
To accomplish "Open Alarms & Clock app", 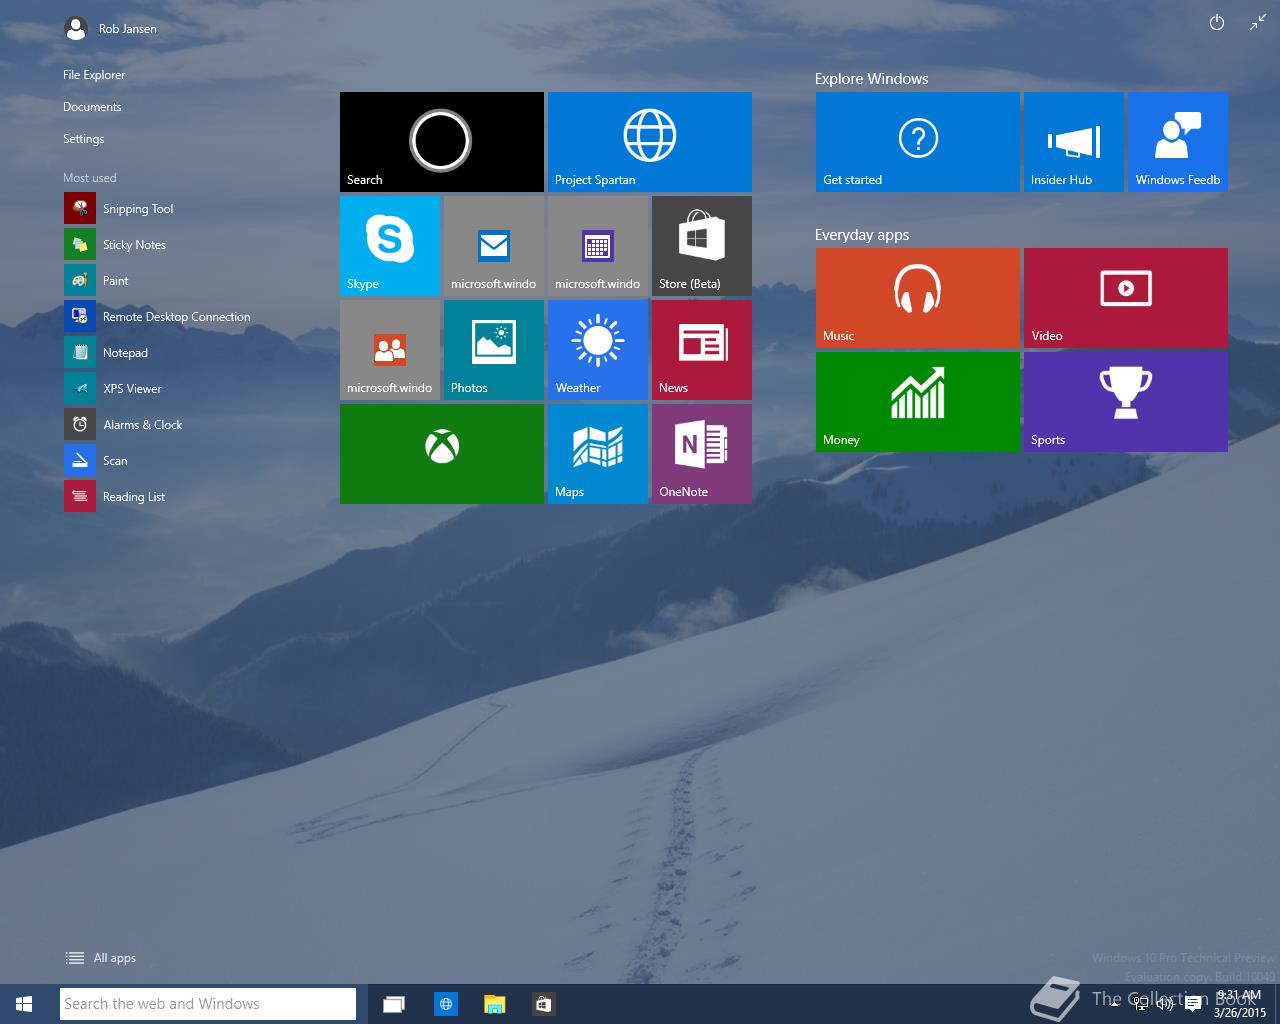I will point(123,425).
